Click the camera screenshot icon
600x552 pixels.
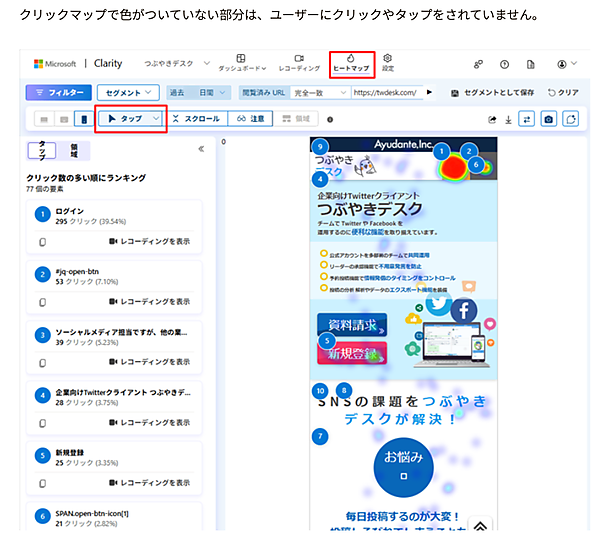coord(548,119)
